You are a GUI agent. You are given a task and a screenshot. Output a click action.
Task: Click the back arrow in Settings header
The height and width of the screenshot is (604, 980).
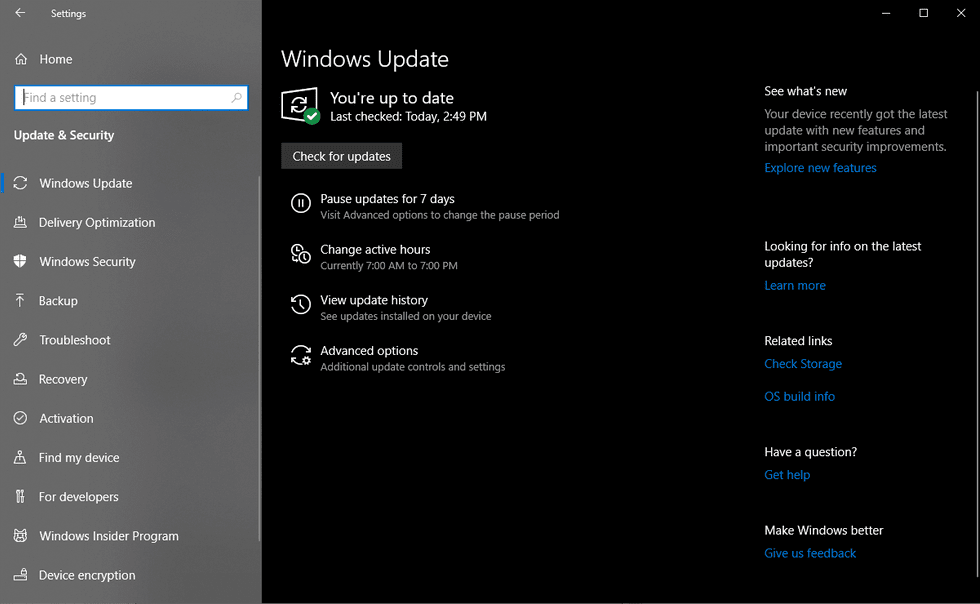pos(20,14)
